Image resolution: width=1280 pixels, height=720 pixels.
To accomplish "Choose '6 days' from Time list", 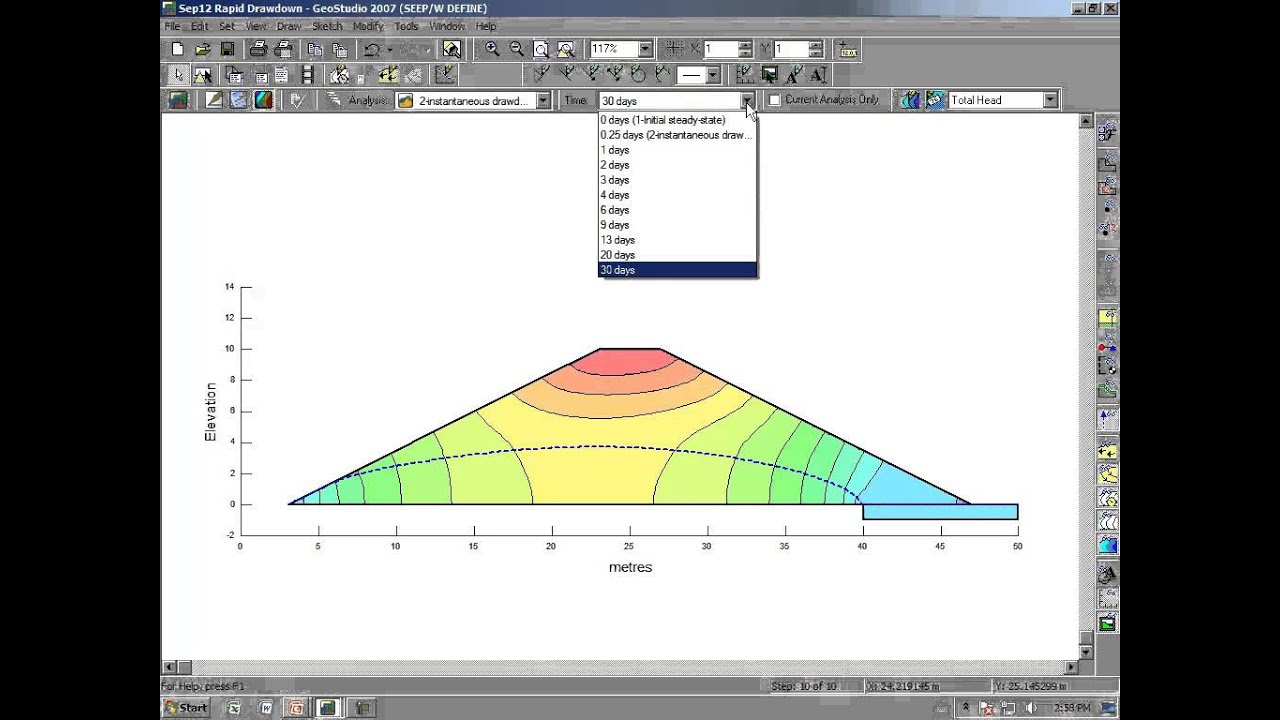I will tap(677, 210).
